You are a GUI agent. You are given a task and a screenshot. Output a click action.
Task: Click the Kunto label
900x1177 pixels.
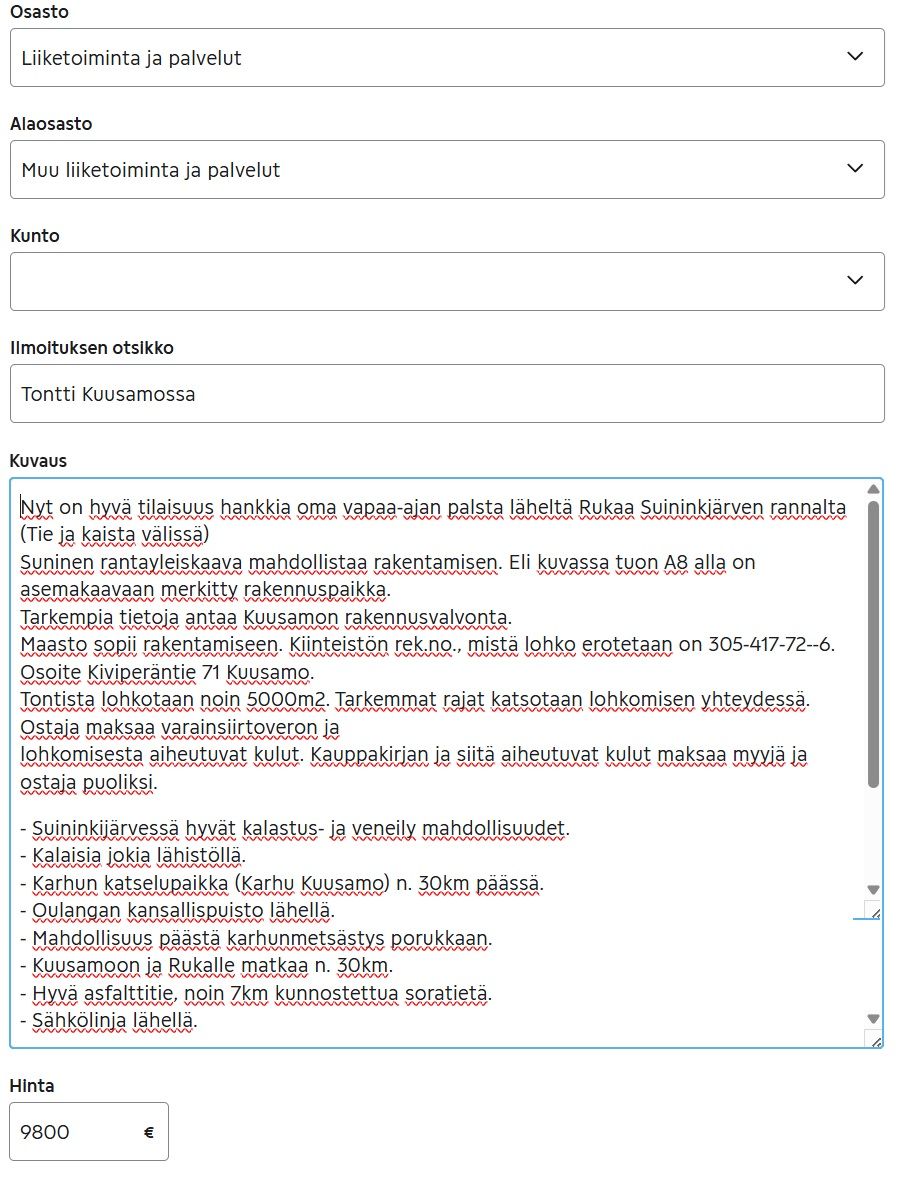[x=35, y=236]
